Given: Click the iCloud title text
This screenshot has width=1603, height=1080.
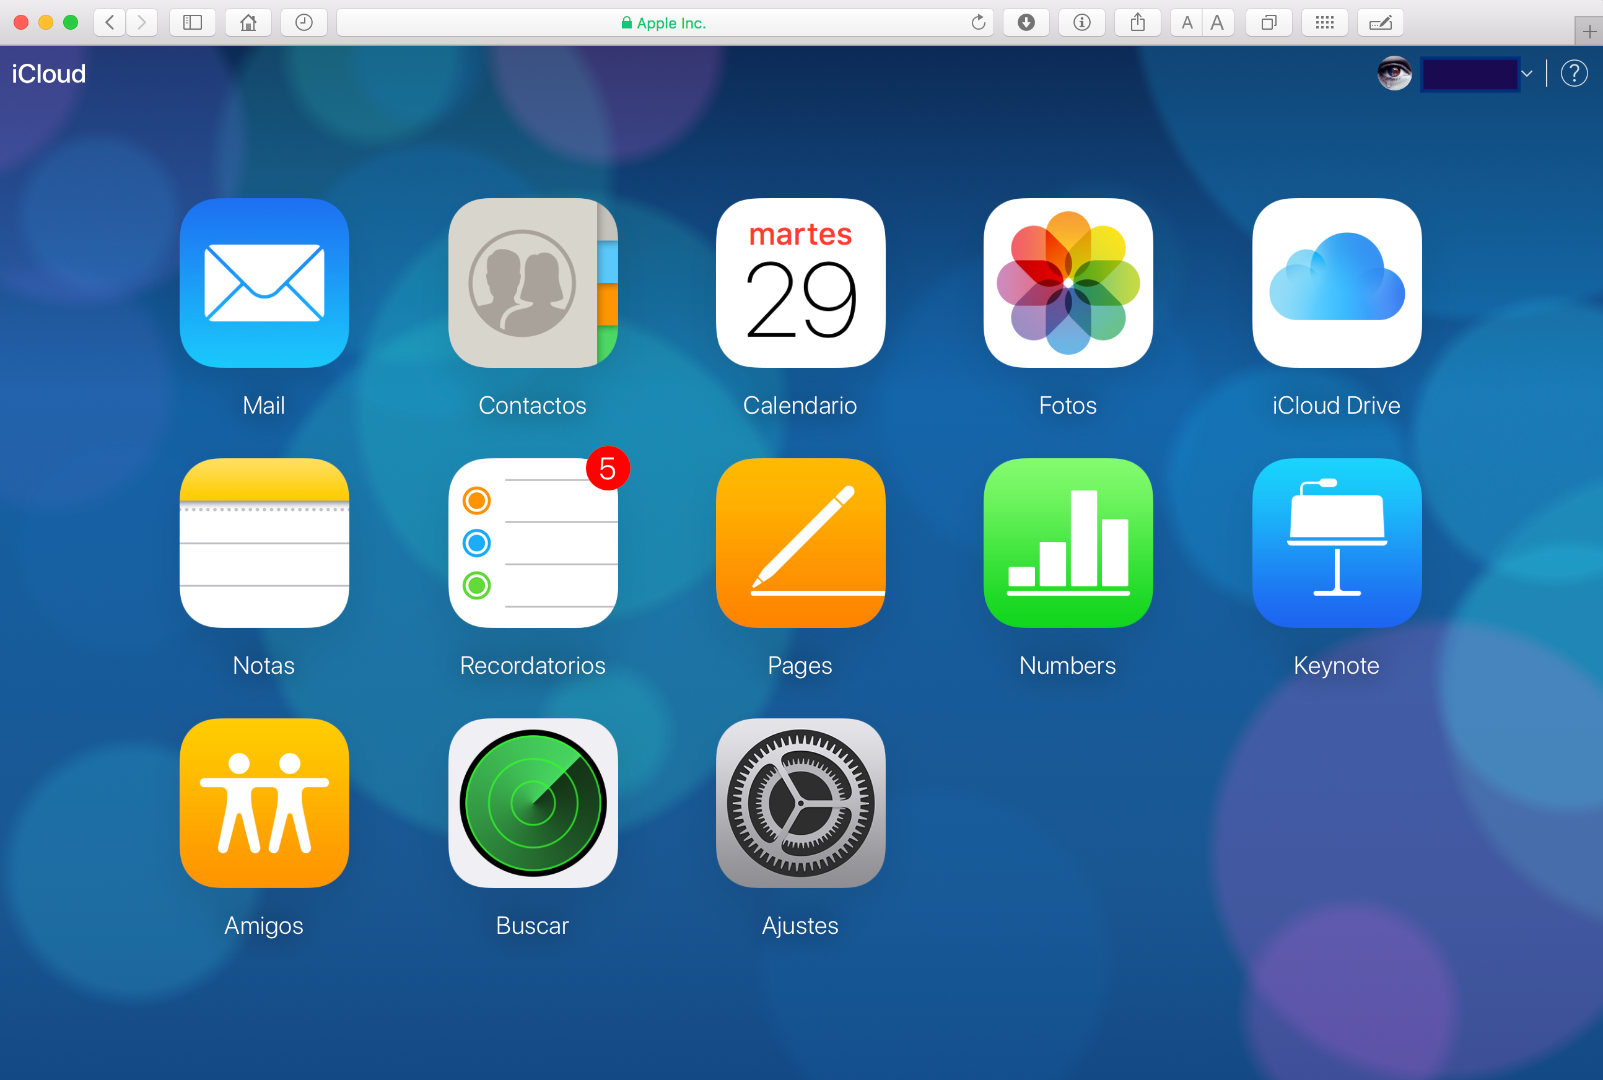Looking at the screenshot, I should [x=49, y=74].
